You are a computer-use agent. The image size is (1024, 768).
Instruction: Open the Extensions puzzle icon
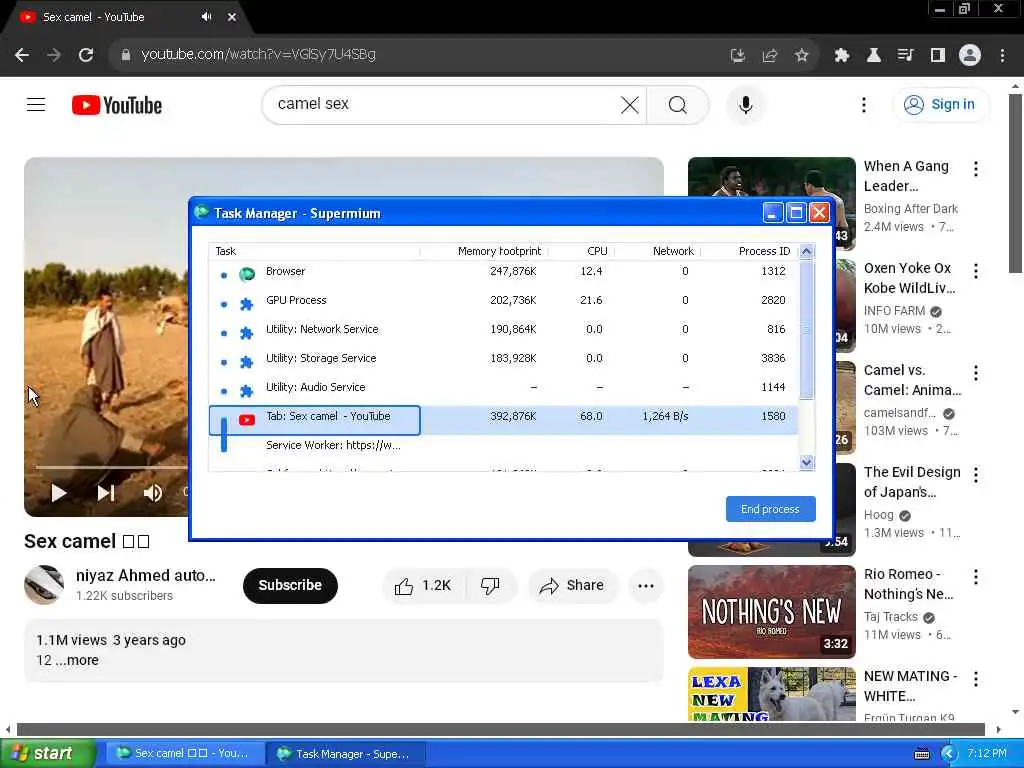point(842,55)
